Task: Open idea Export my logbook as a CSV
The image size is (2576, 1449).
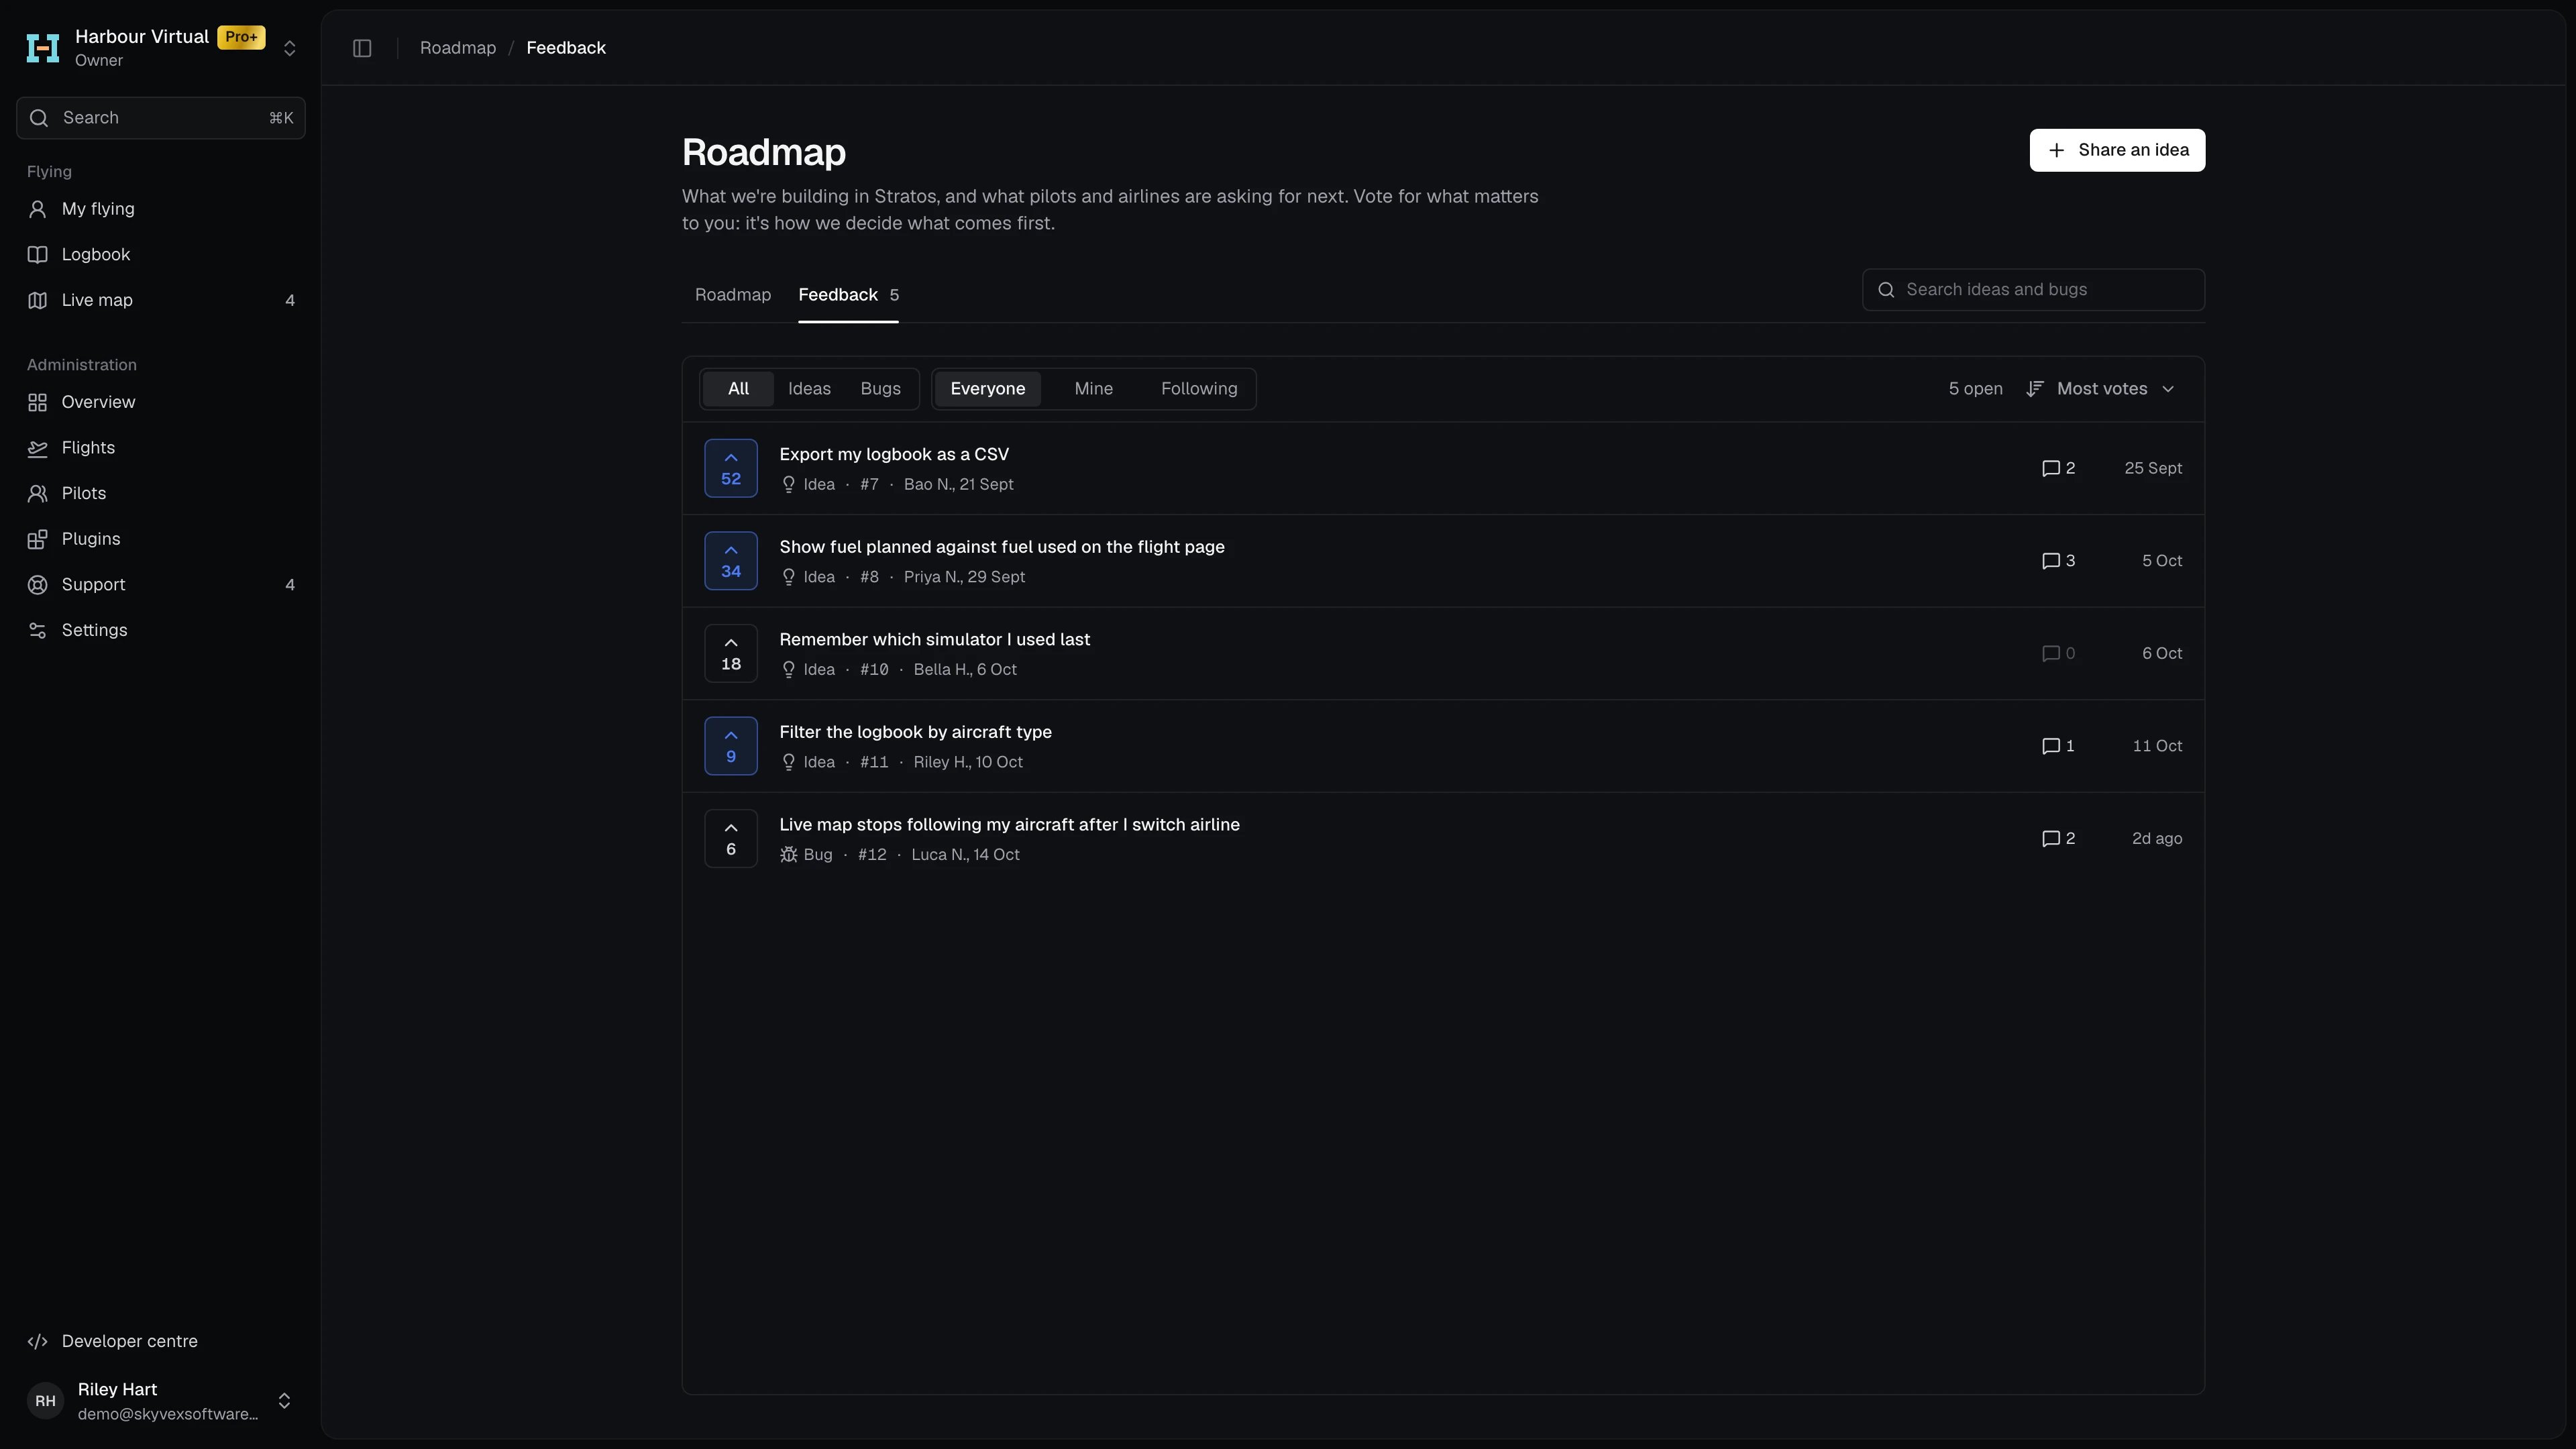Action: coord(894,455)
